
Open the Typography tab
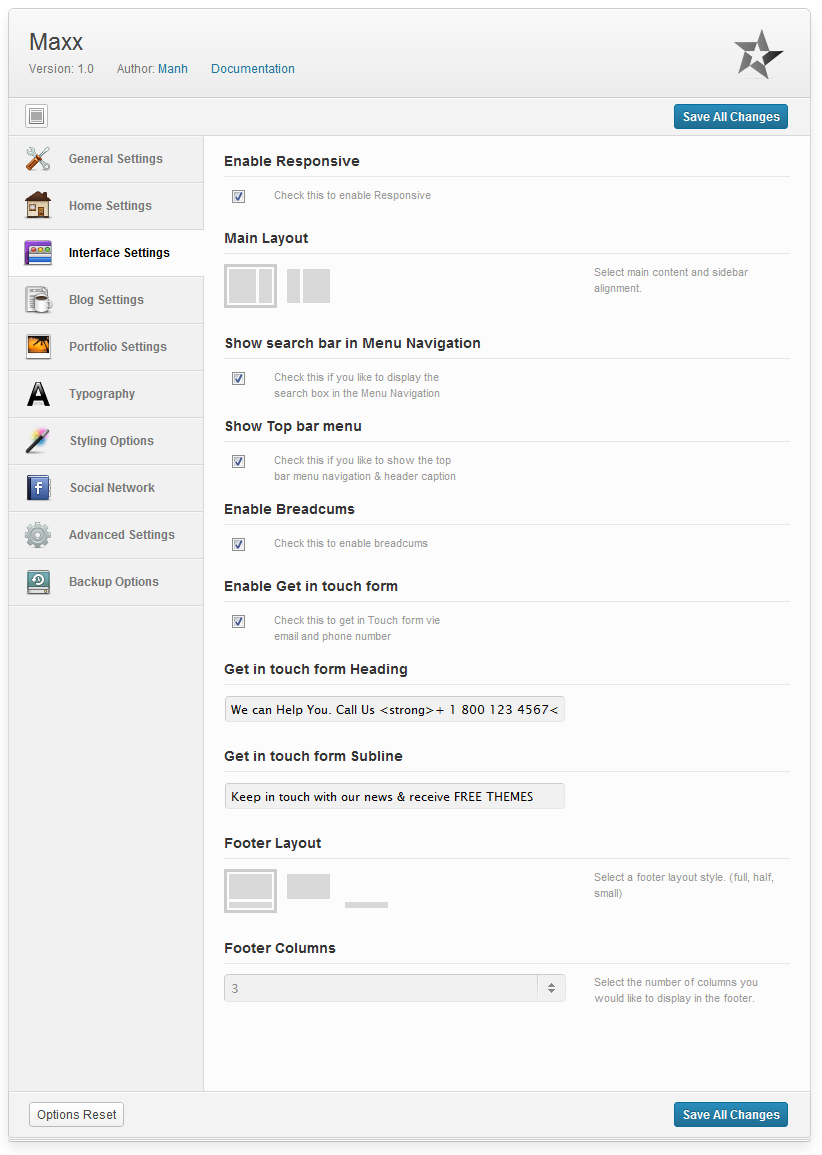[x=106, y=394]
